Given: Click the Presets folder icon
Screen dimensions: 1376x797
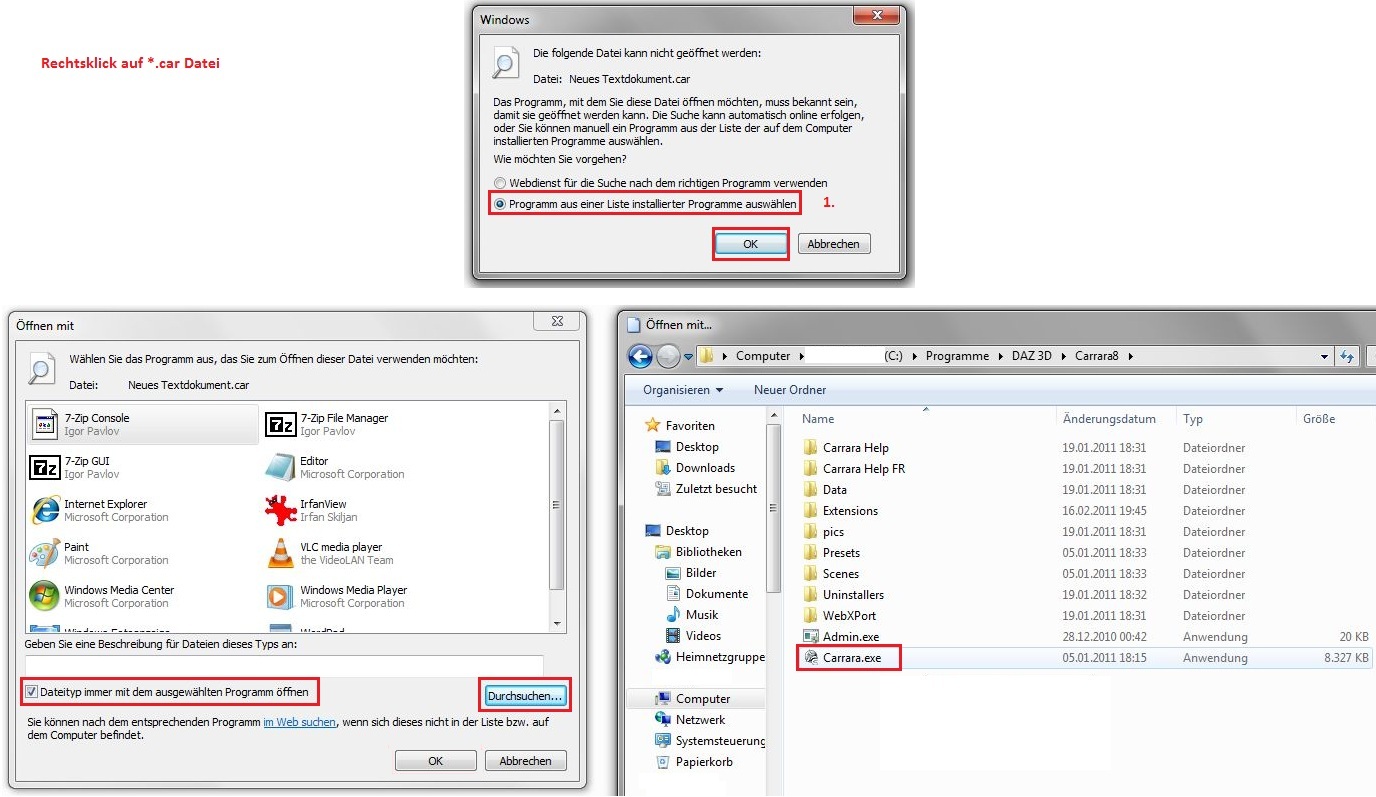Looking at the screenshot, I should [x=811, y=553].
